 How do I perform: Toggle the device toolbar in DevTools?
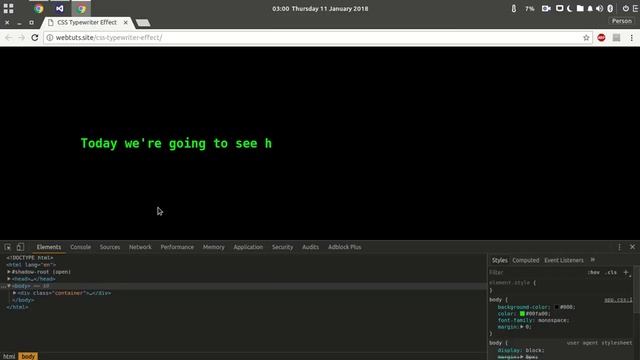(x=20, y=247)
